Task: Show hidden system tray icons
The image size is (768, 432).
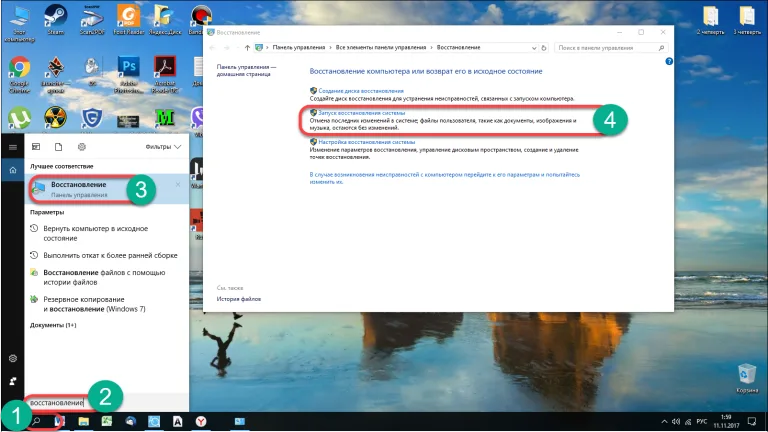Action: (x=664, y=421)
